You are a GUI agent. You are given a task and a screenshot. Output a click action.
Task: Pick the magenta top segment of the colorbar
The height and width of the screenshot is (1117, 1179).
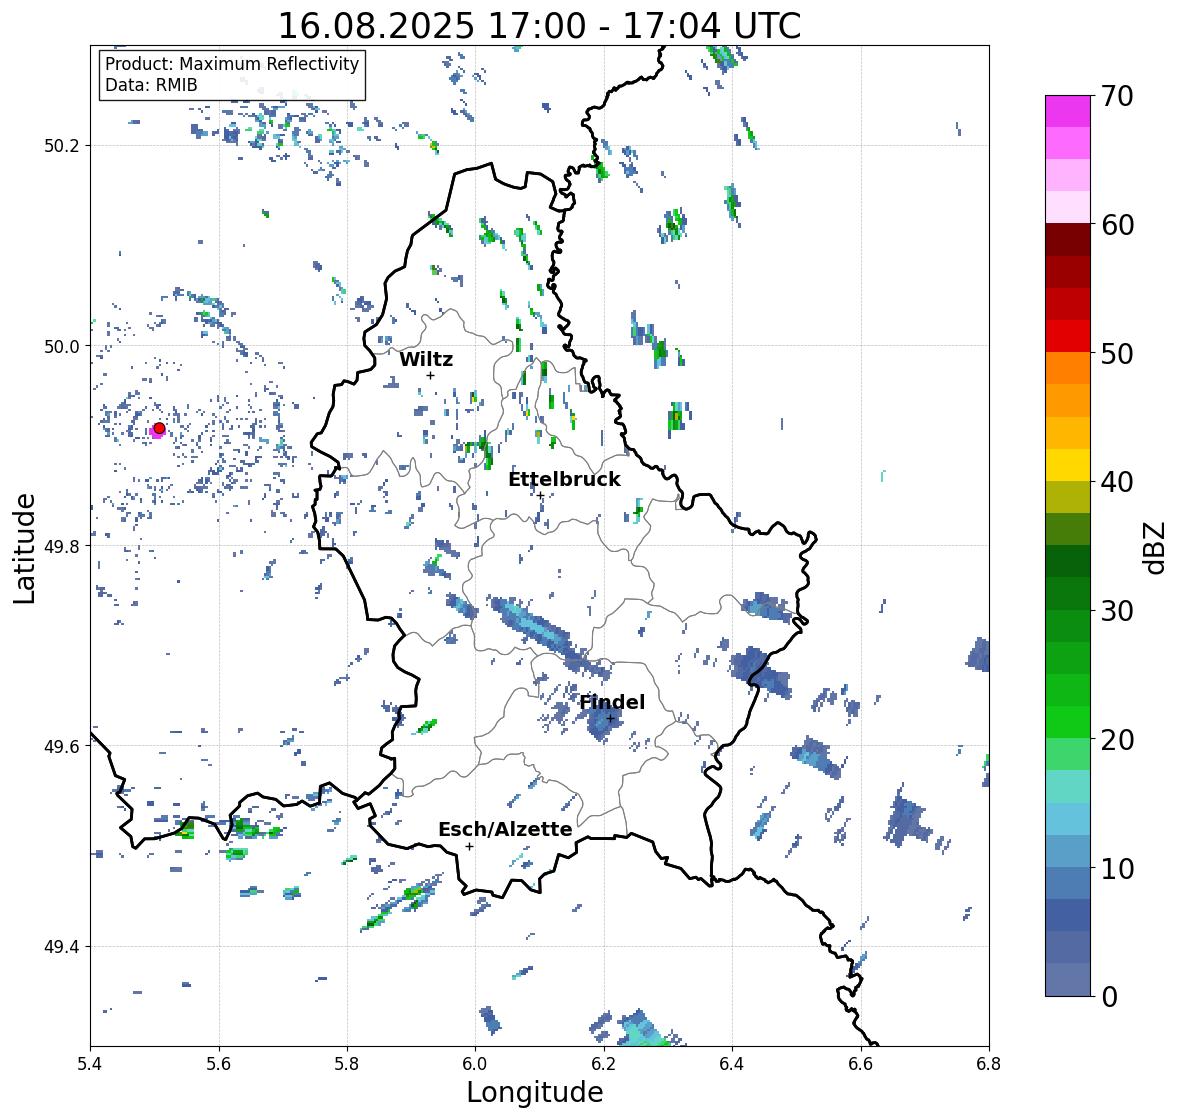[x=1068, y=111]
